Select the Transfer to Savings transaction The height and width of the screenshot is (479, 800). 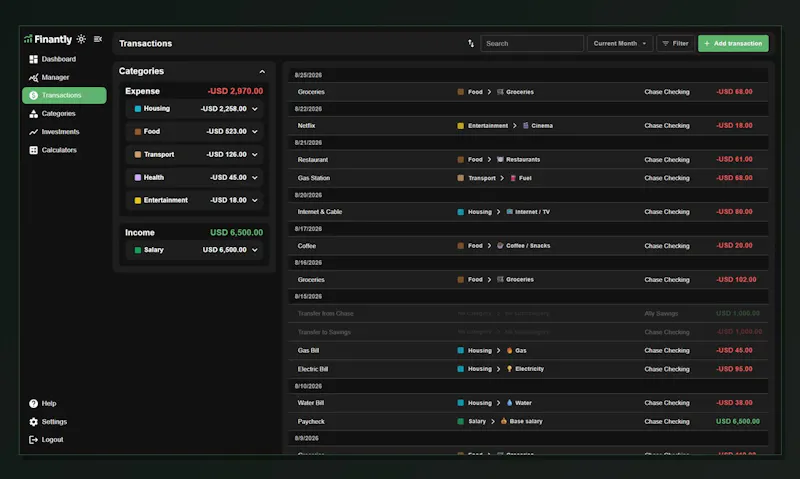click(528, 332)
